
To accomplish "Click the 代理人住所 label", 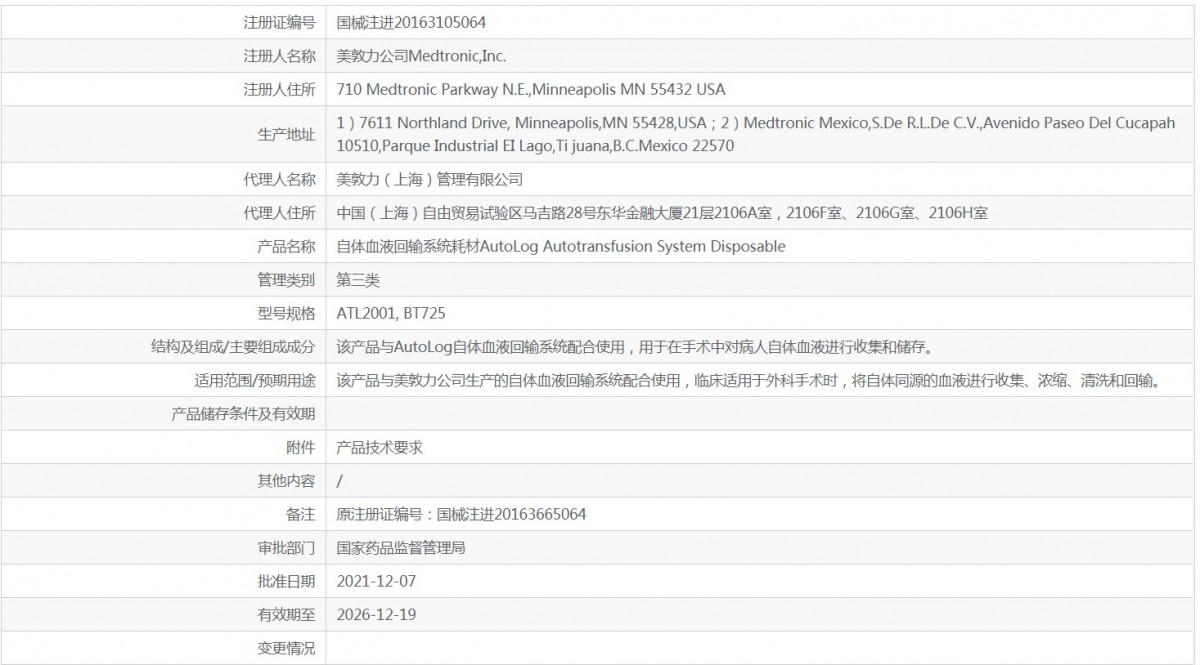I will 279,213.
